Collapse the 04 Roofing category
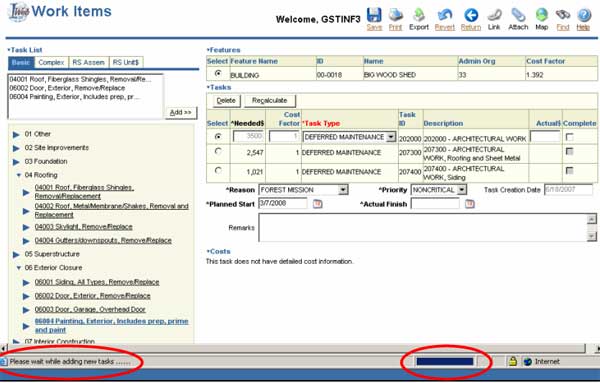This screenshot has width=600, height=383. (x=18, y=175)
